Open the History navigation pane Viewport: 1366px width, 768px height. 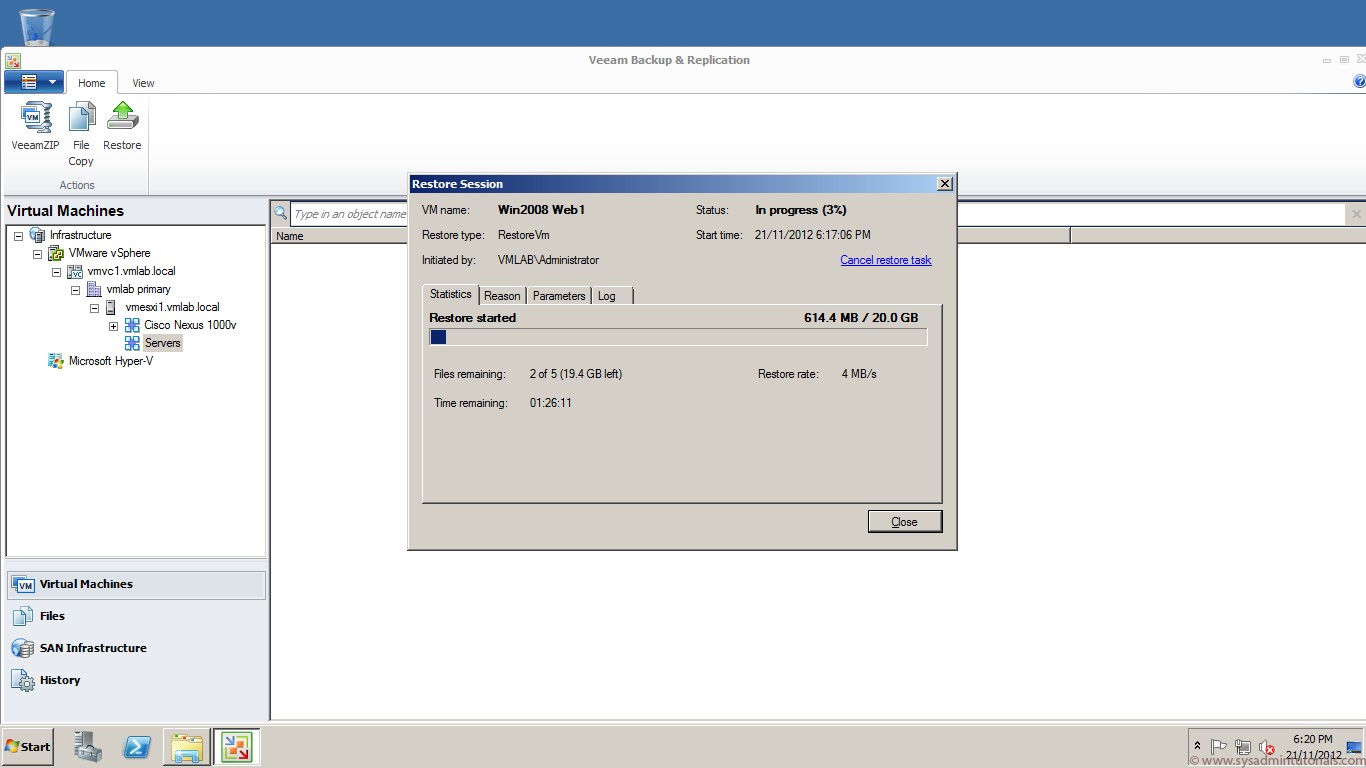click(136, 680)
